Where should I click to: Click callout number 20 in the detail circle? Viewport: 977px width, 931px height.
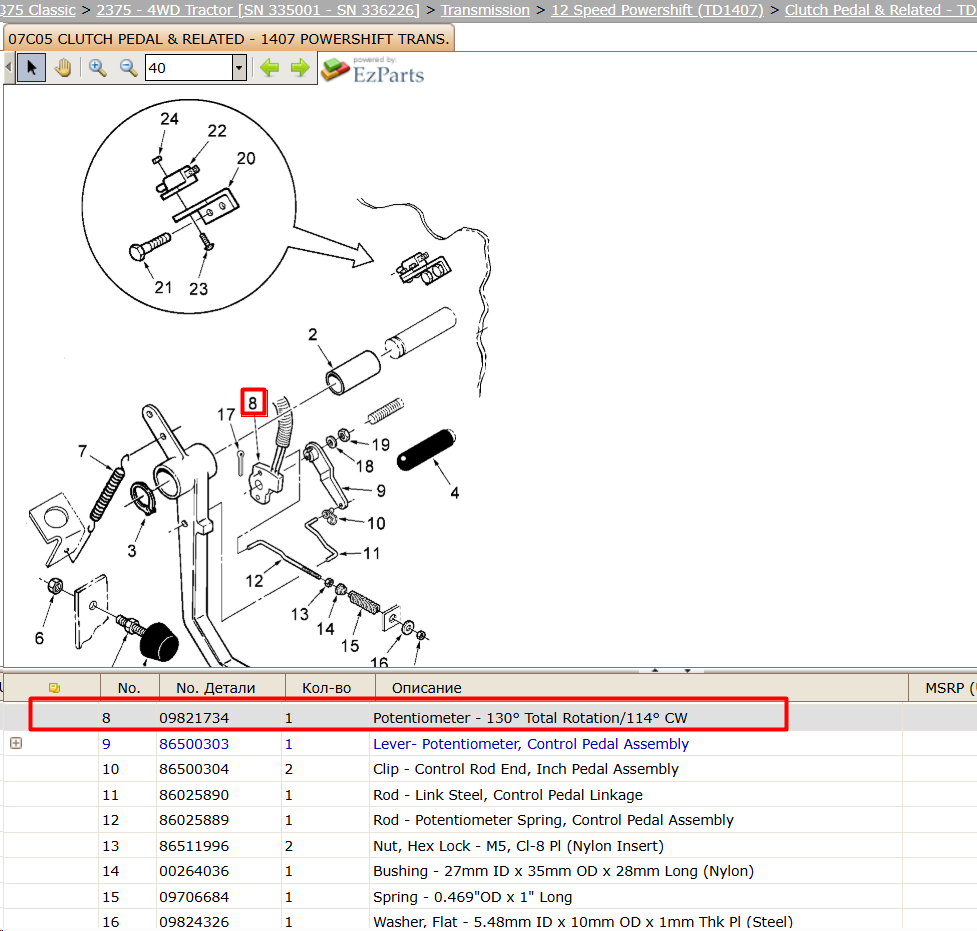(x=246, y=158)
